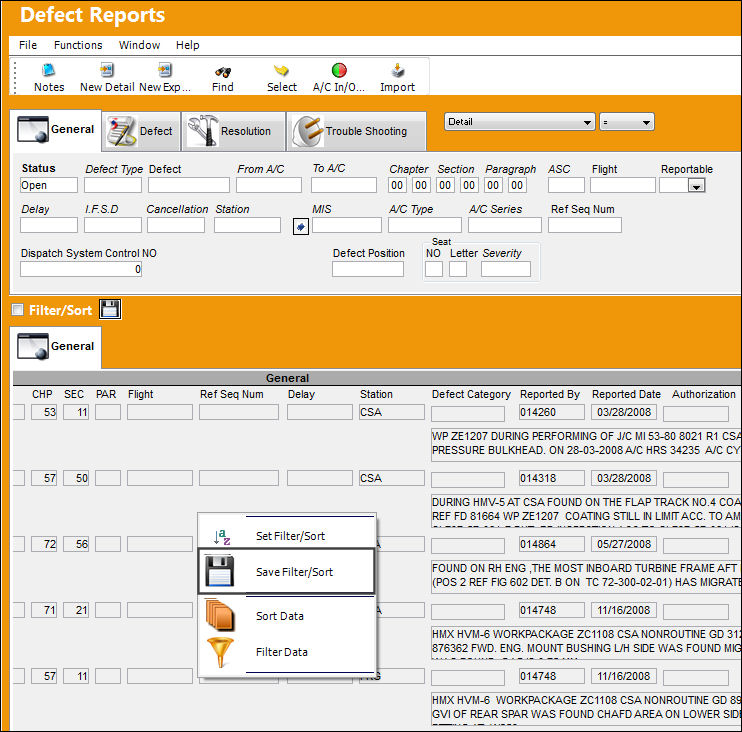
Task: Click the Status field showing Open
Action: tap(49, 185)
